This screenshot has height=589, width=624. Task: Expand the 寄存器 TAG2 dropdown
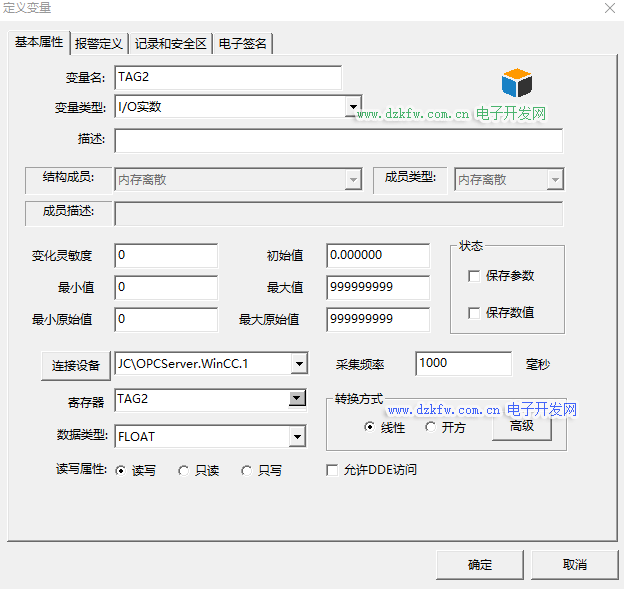297,399
